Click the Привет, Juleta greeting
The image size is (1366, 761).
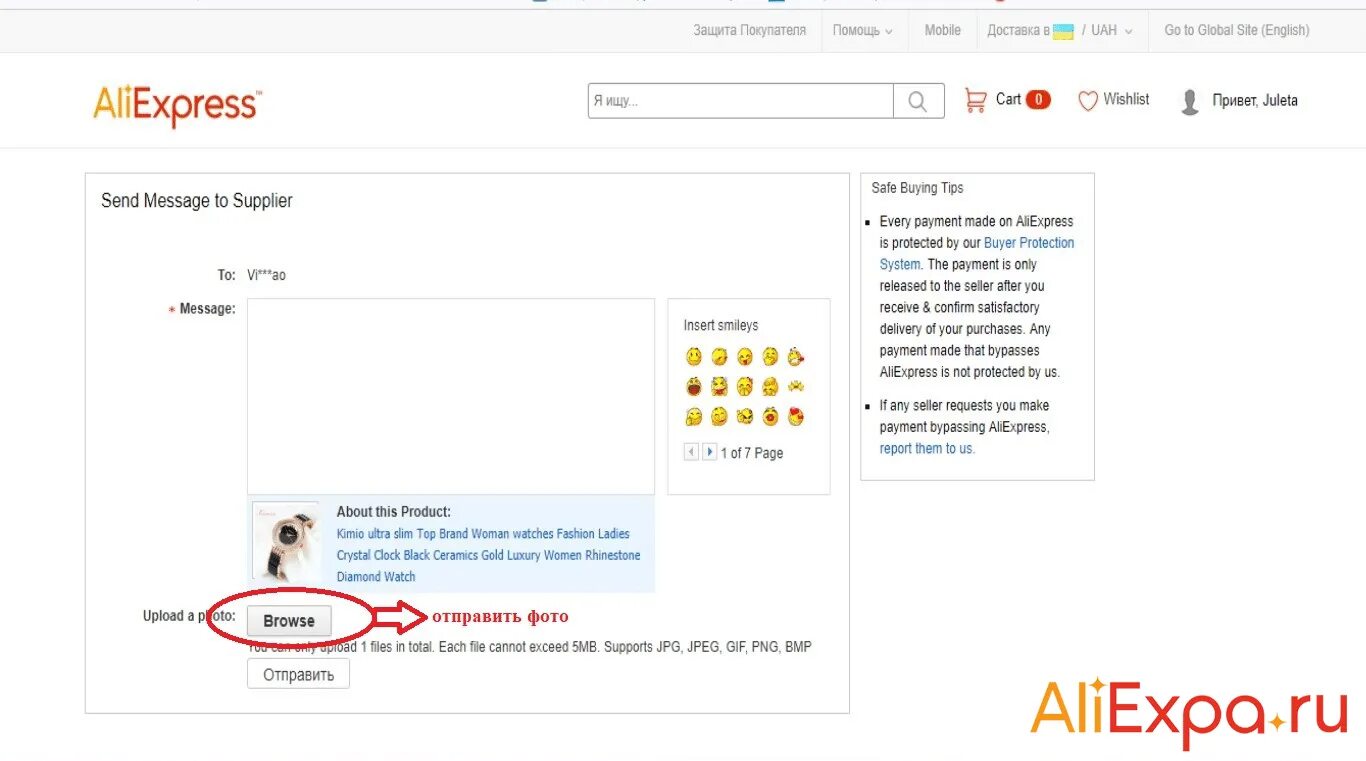tap(1255, 101)
